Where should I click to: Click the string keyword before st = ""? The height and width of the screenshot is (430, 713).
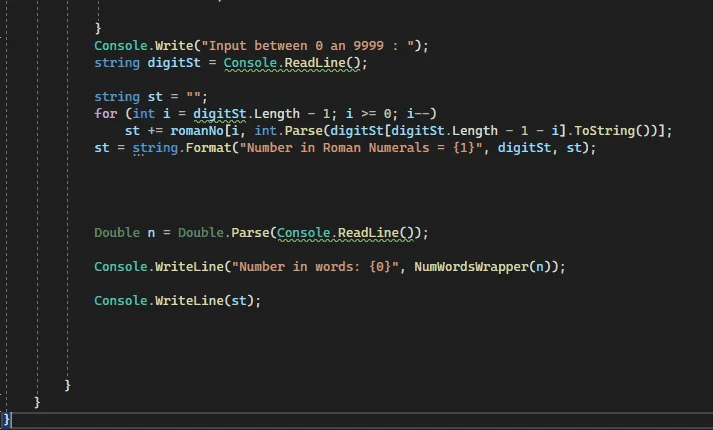(x=117, y=97)
